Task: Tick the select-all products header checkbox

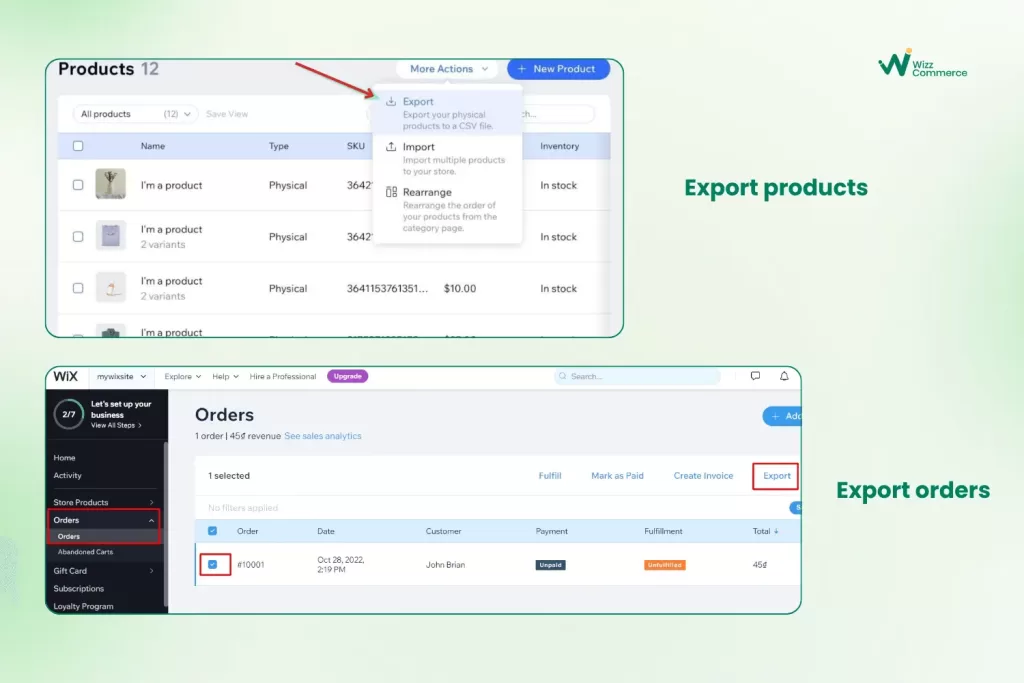Action: (x=78, y=146)
